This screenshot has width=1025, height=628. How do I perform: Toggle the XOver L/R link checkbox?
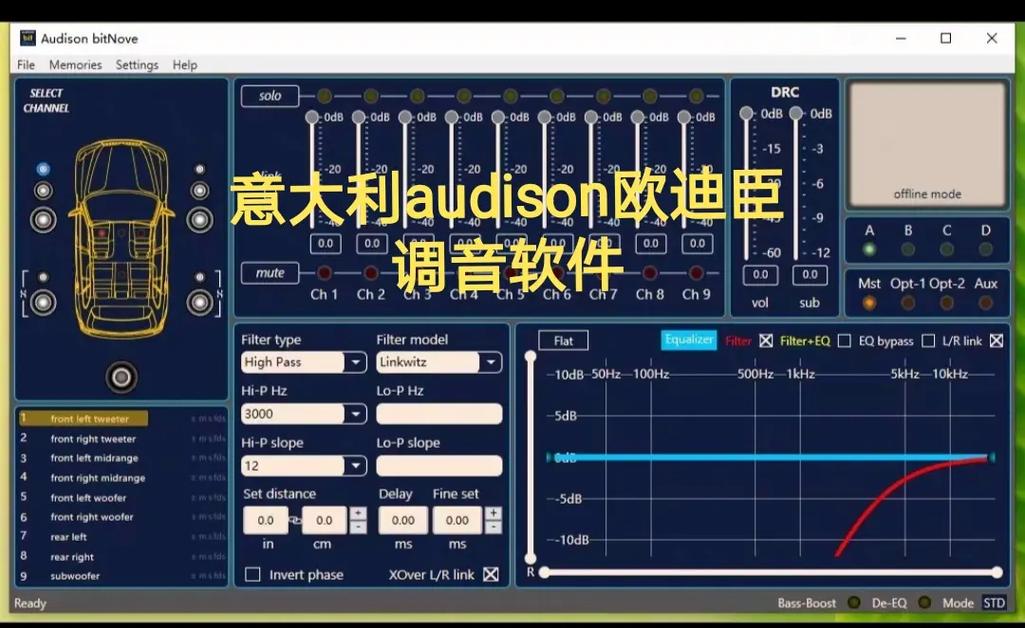tap(491, 574)
